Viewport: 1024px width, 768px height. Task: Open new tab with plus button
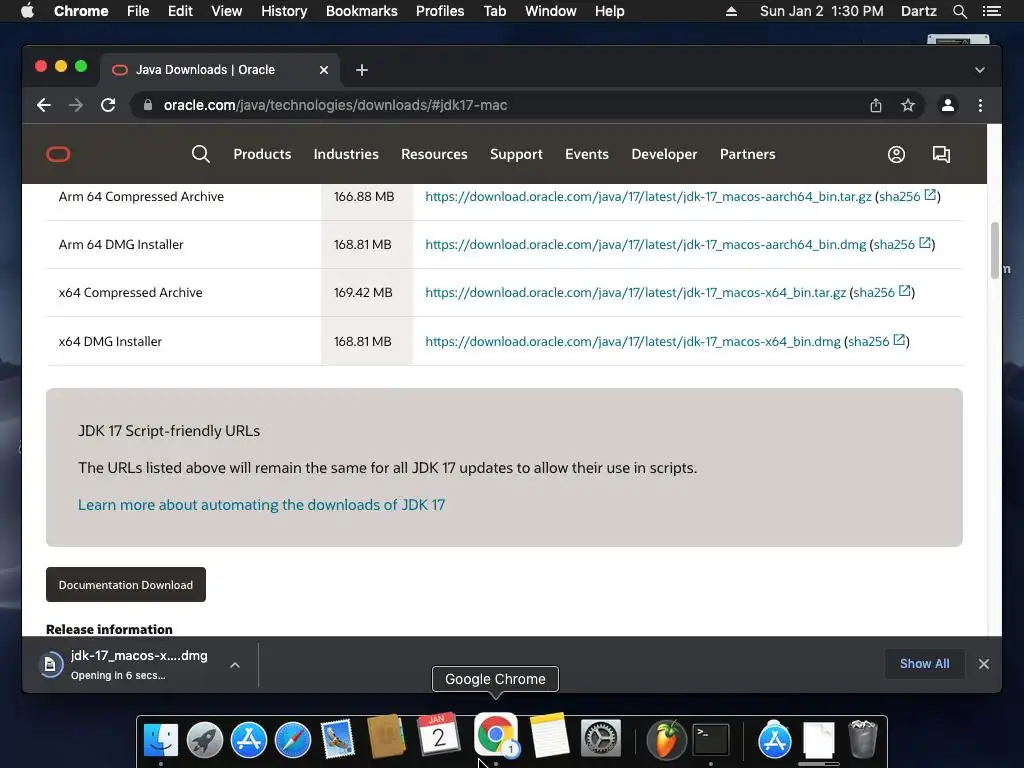point(362,70)
